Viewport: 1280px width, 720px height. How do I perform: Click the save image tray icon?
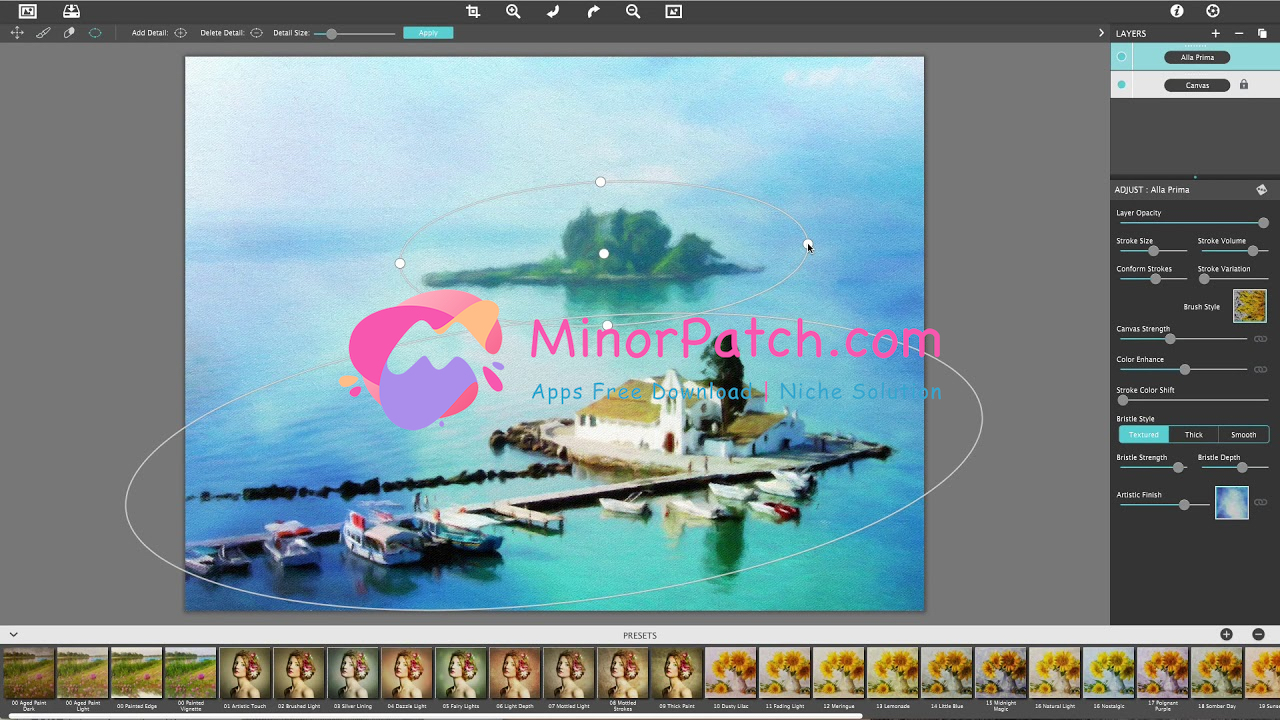(x=71, y=11)
